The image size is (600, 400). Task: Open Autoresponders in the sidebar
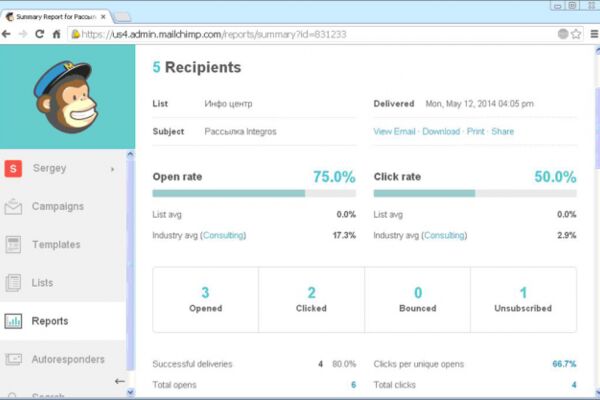click(x=68, y=359)
